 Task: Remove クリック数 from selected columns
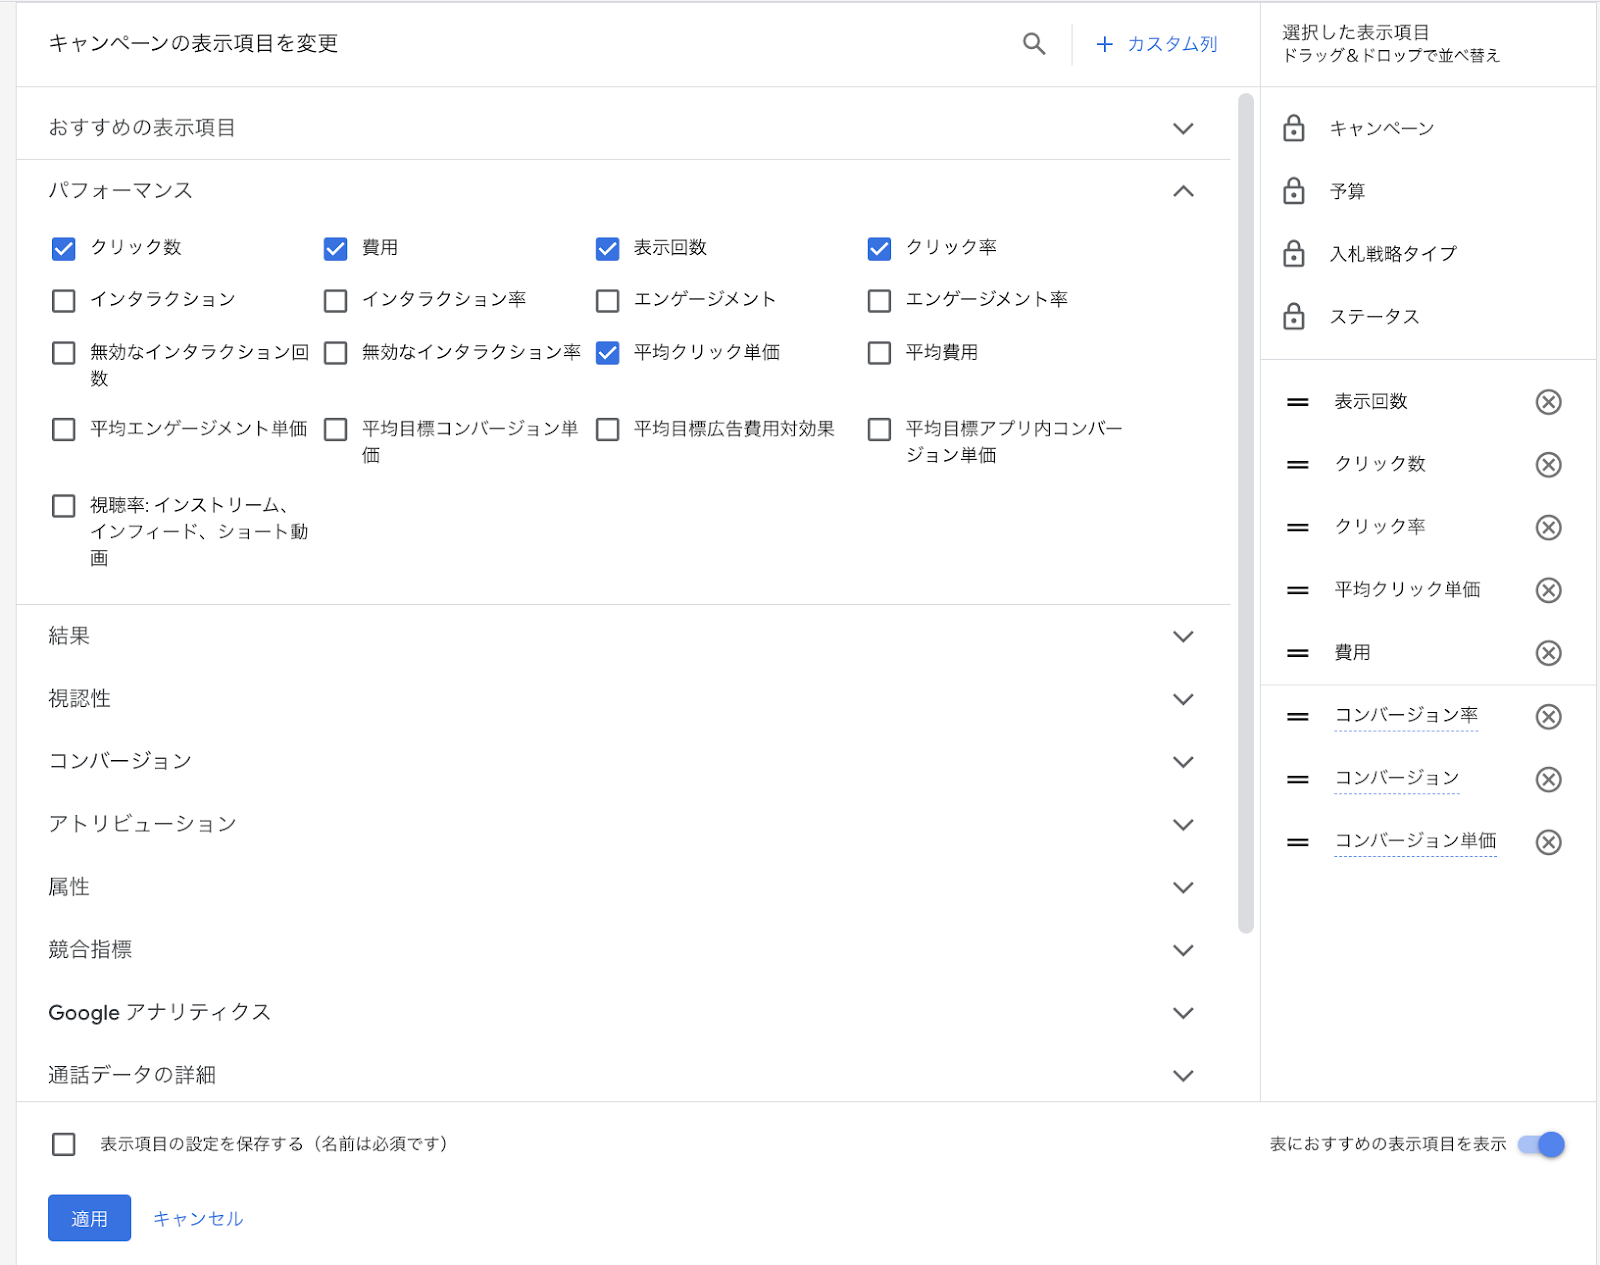pyautogui.click(x=1548, y=465)
